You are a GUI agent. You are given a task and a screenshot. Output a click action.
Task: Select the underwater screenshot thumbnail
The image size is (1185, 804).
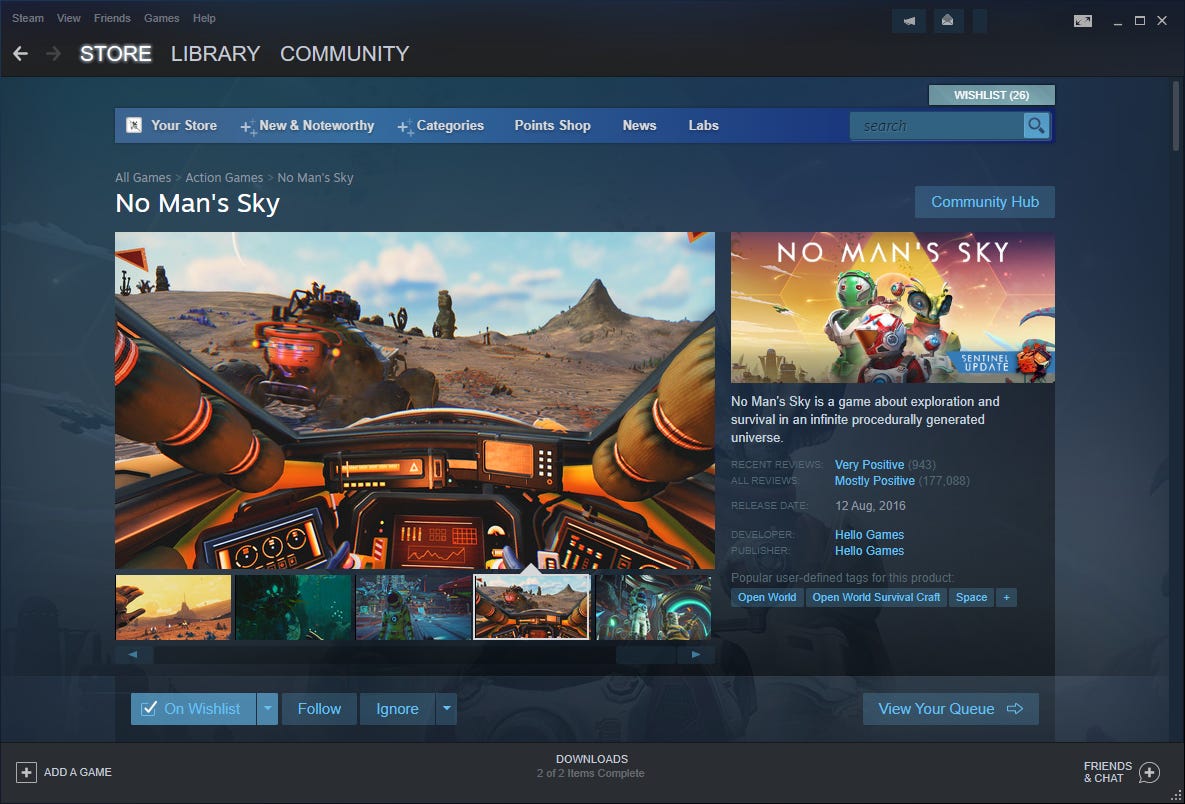point(293,607)
